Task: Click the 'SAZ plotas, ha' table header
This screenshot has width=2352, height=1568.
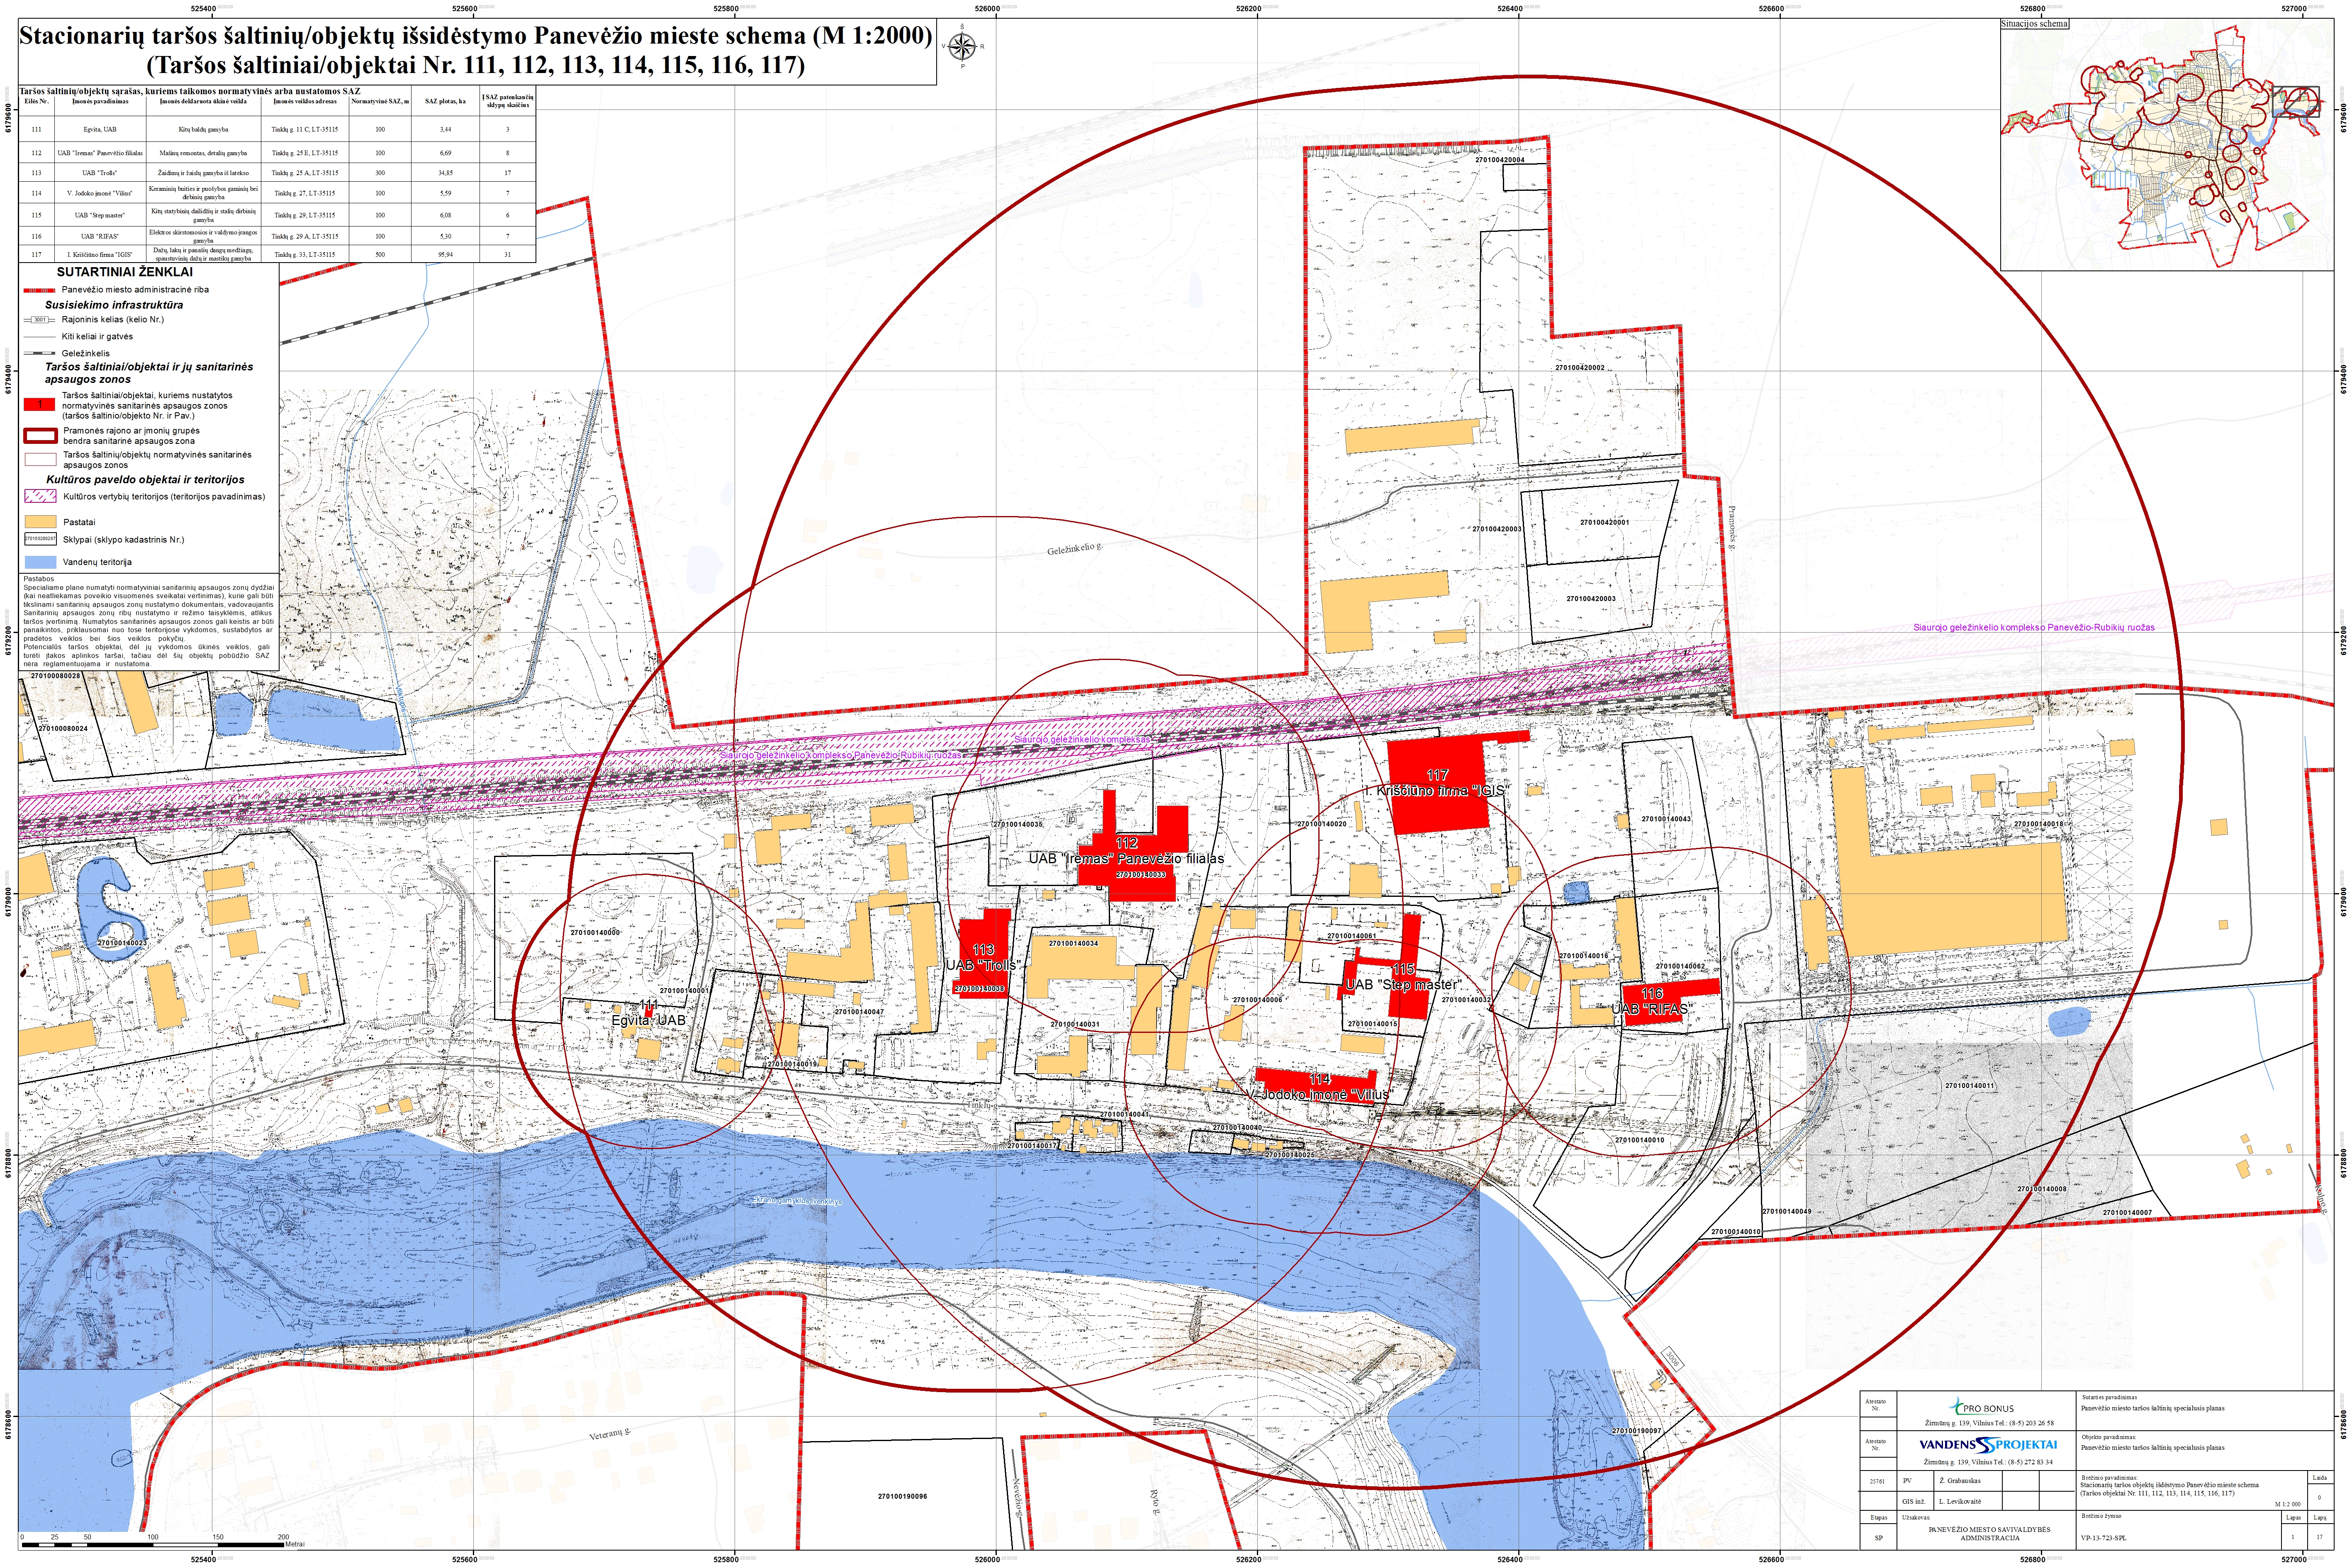Action: [445, 102]
